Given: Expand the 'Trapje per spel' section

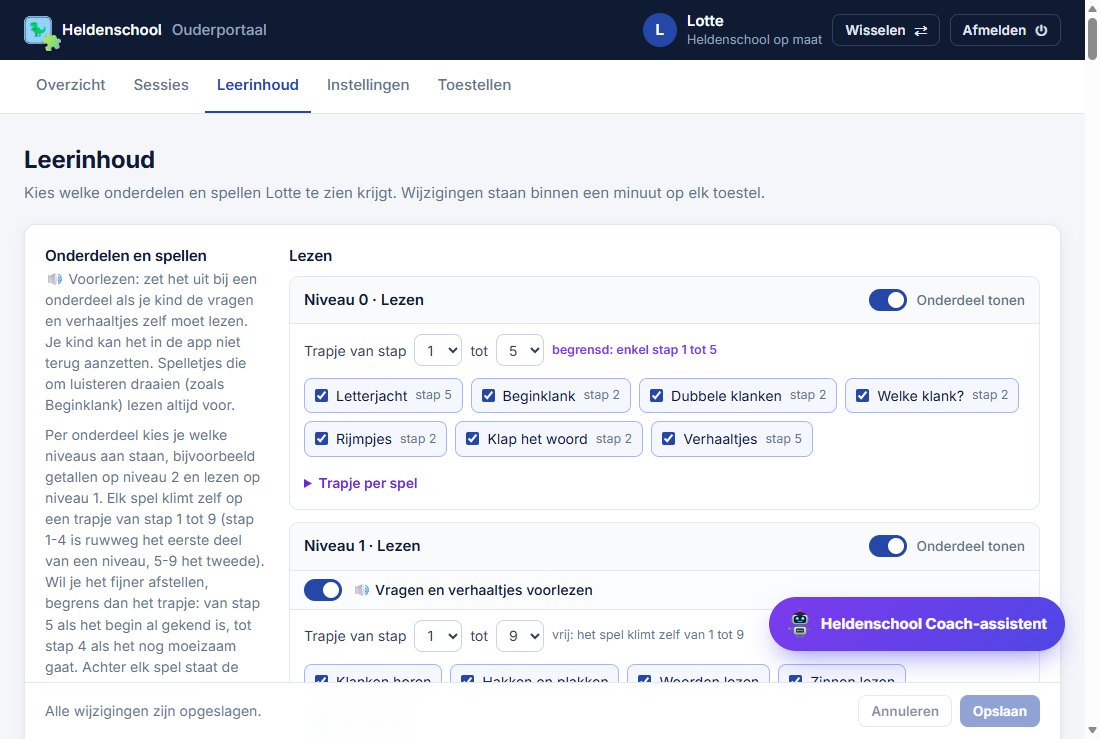Looking at the screenshot, I should [361, 483].
